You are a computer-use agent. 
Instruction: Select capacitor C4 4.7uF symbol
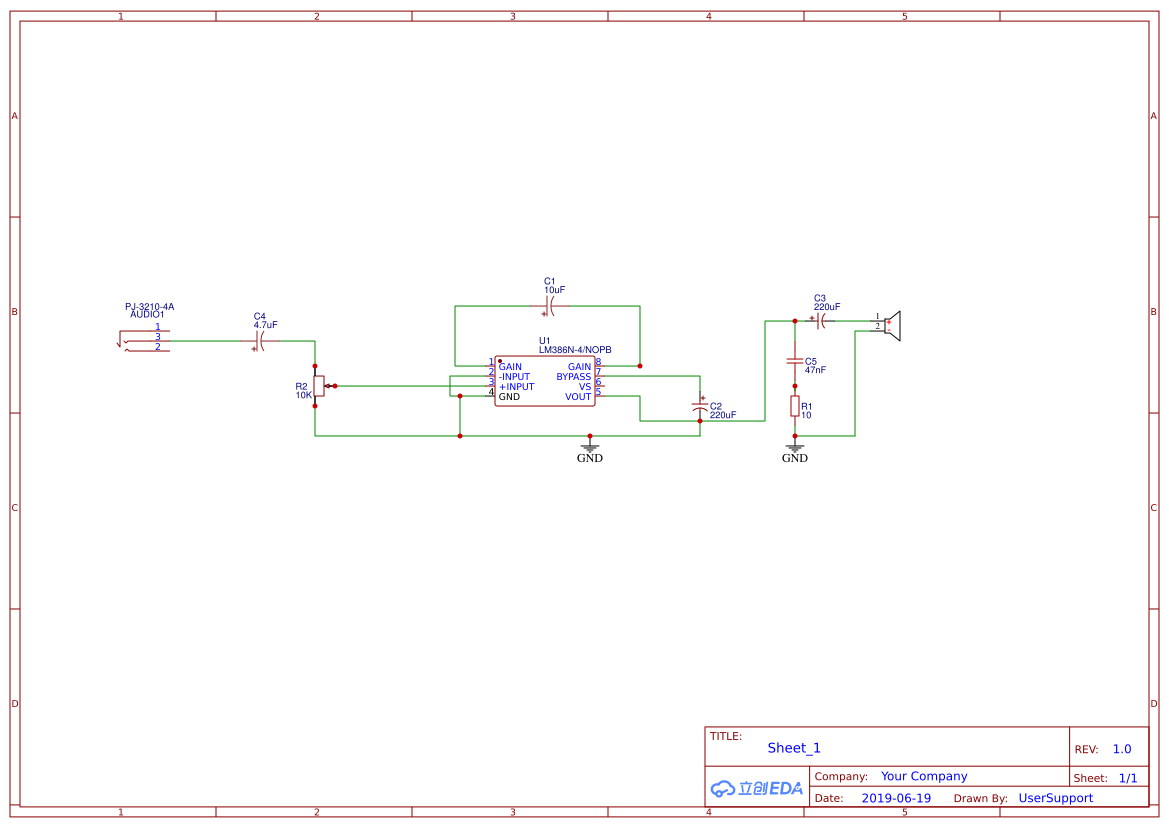259,341
